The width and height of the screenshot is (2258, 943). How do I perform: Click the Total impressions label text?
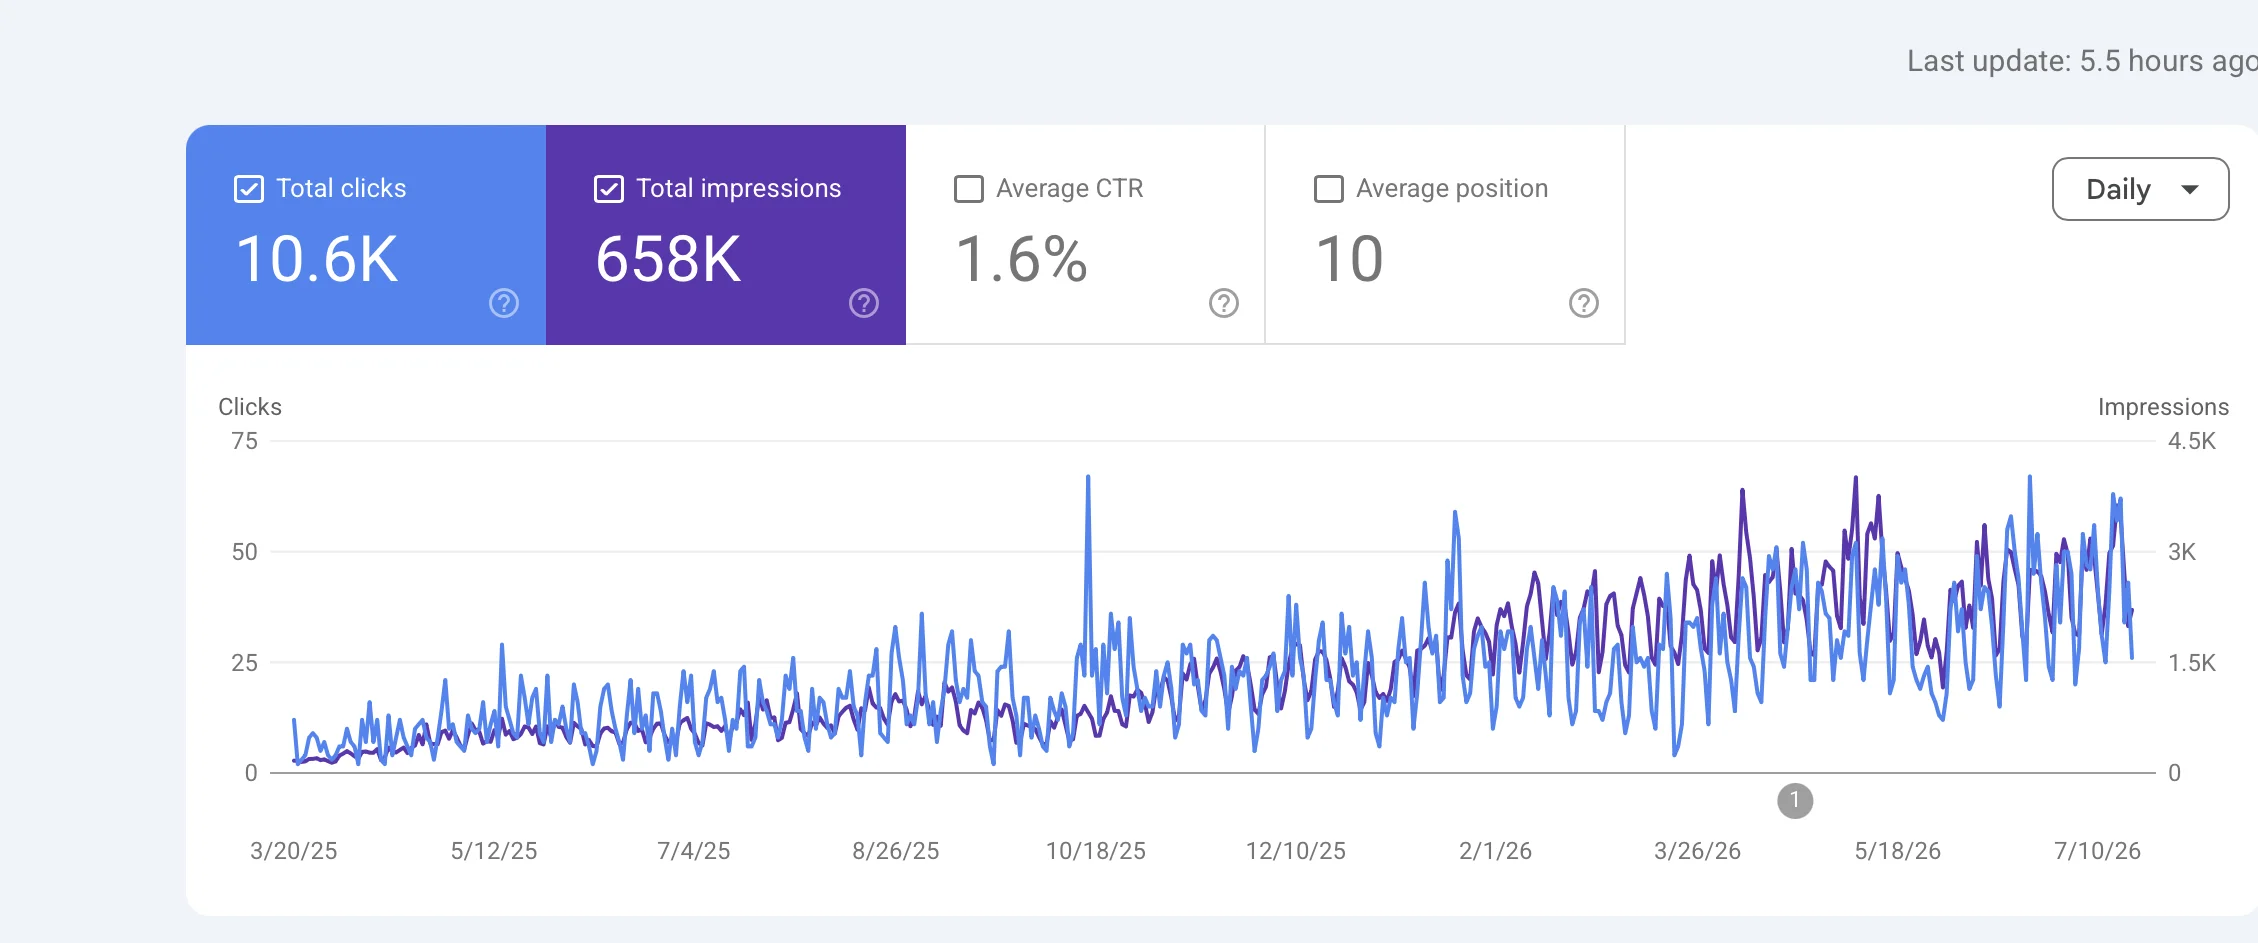tap(739, 188)
